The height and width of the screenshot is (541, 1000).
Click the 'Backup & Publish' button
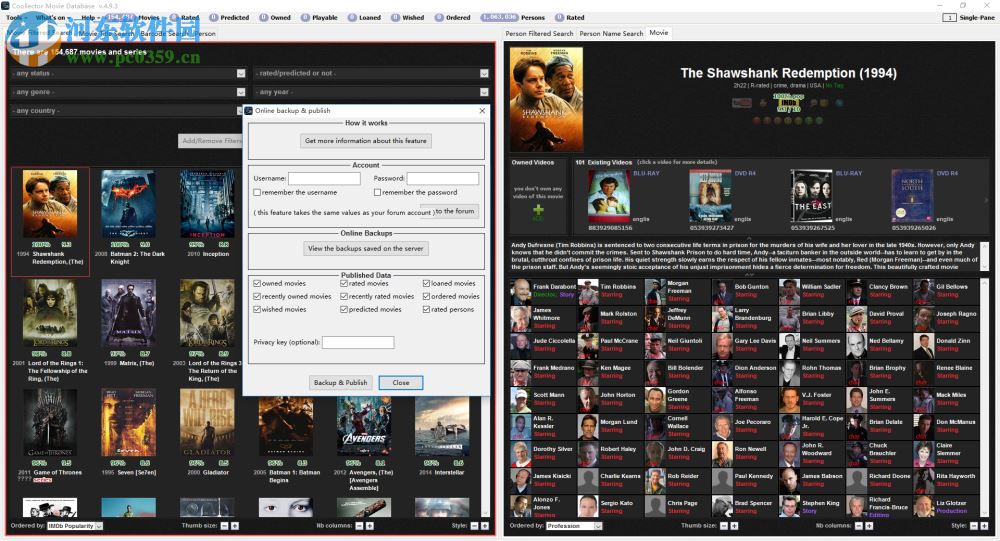(x=341, y=382)
